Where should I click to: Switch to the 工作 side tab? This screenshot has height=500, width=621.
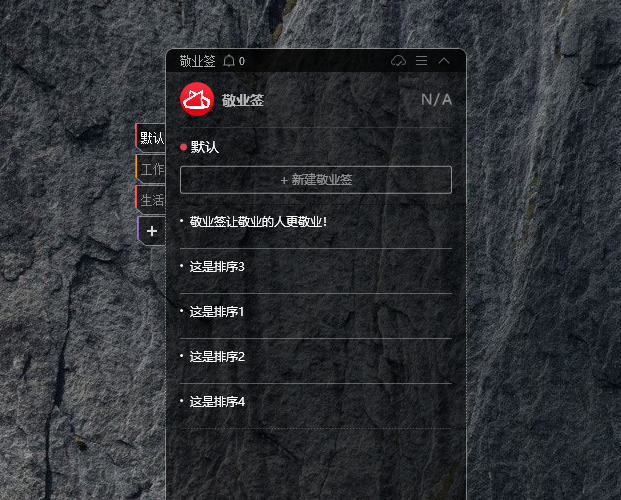point(151,169)
